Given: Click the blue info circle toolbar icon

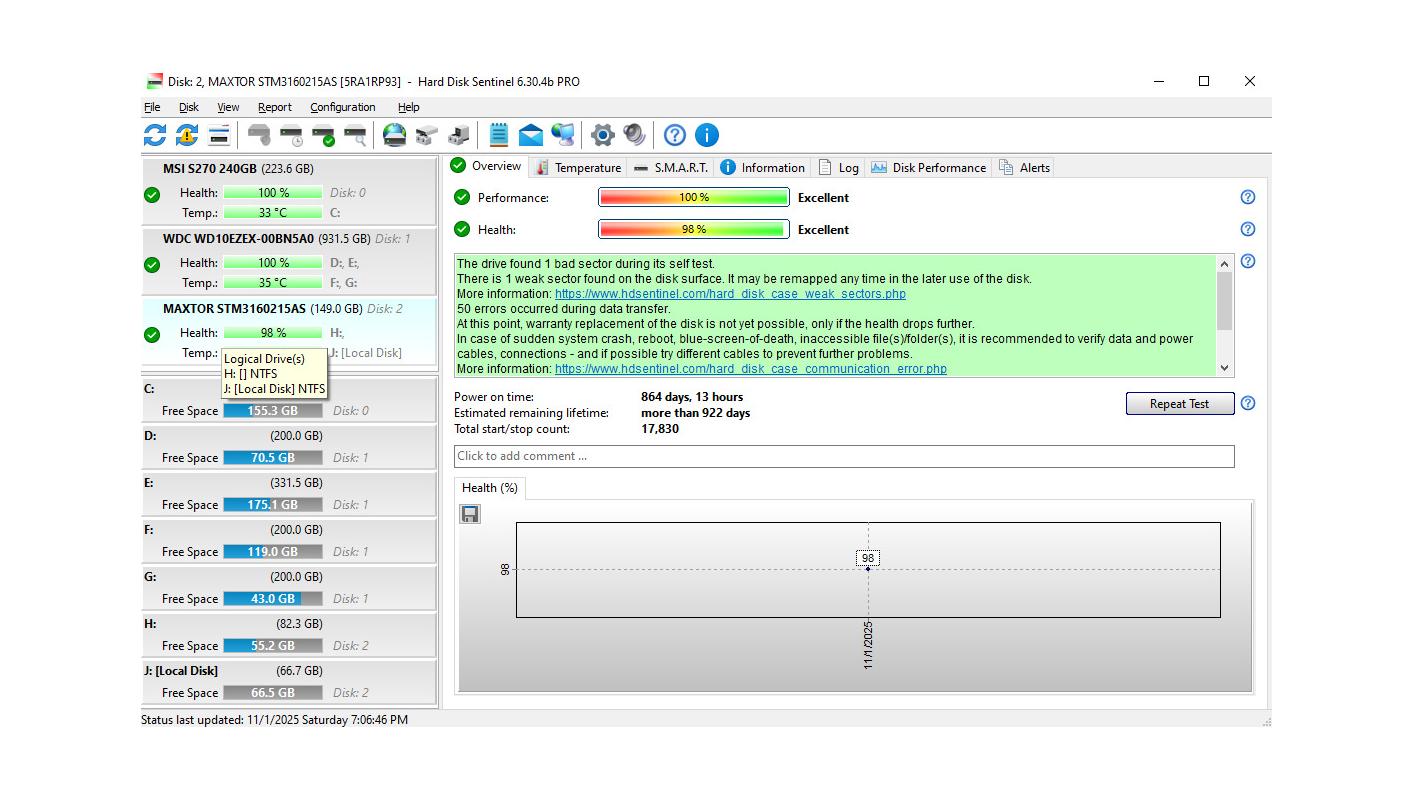Looking at the screenshot, I should (x=706, y=135).
